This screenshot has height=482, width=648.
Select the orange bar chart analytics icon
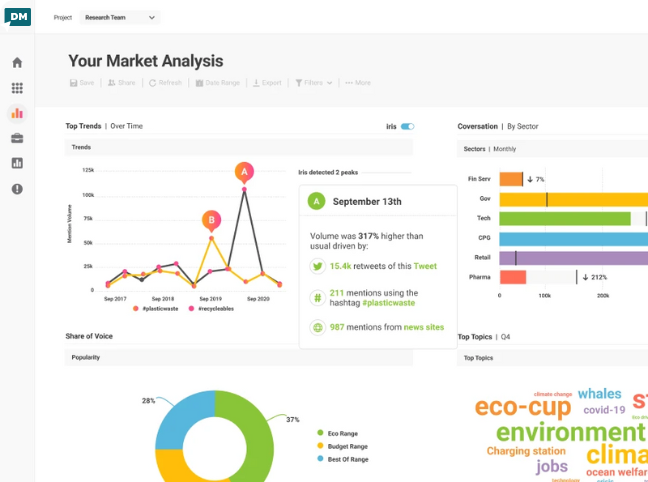[x=17, y=113]
